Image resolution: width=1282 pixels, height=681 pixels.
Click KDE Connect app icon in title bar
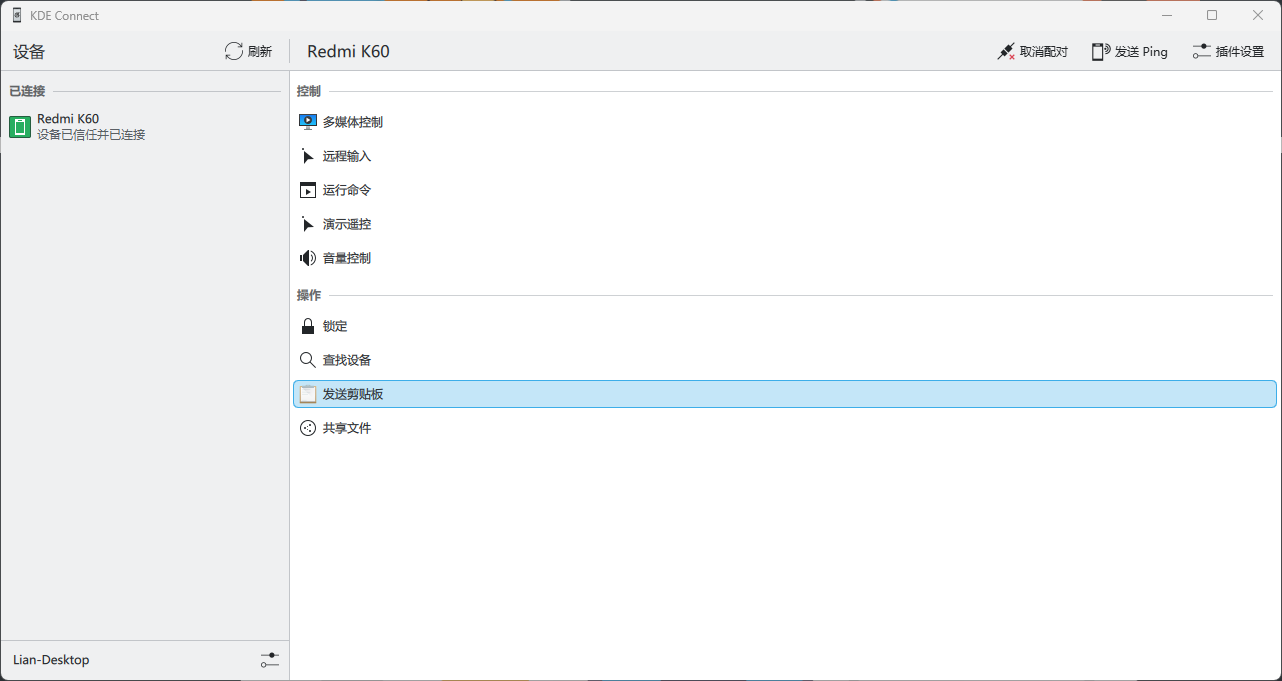17,15
